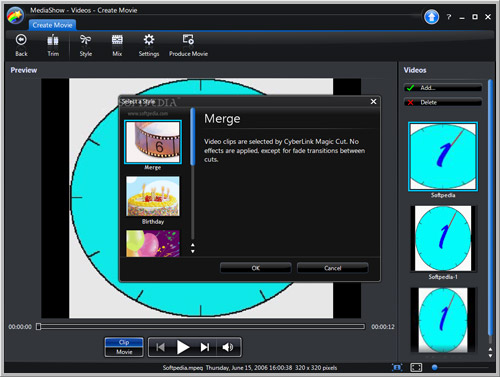This screenshot has height=377, width=500.
Task: Click the videos panel down arrow
Action: point(490,356)
